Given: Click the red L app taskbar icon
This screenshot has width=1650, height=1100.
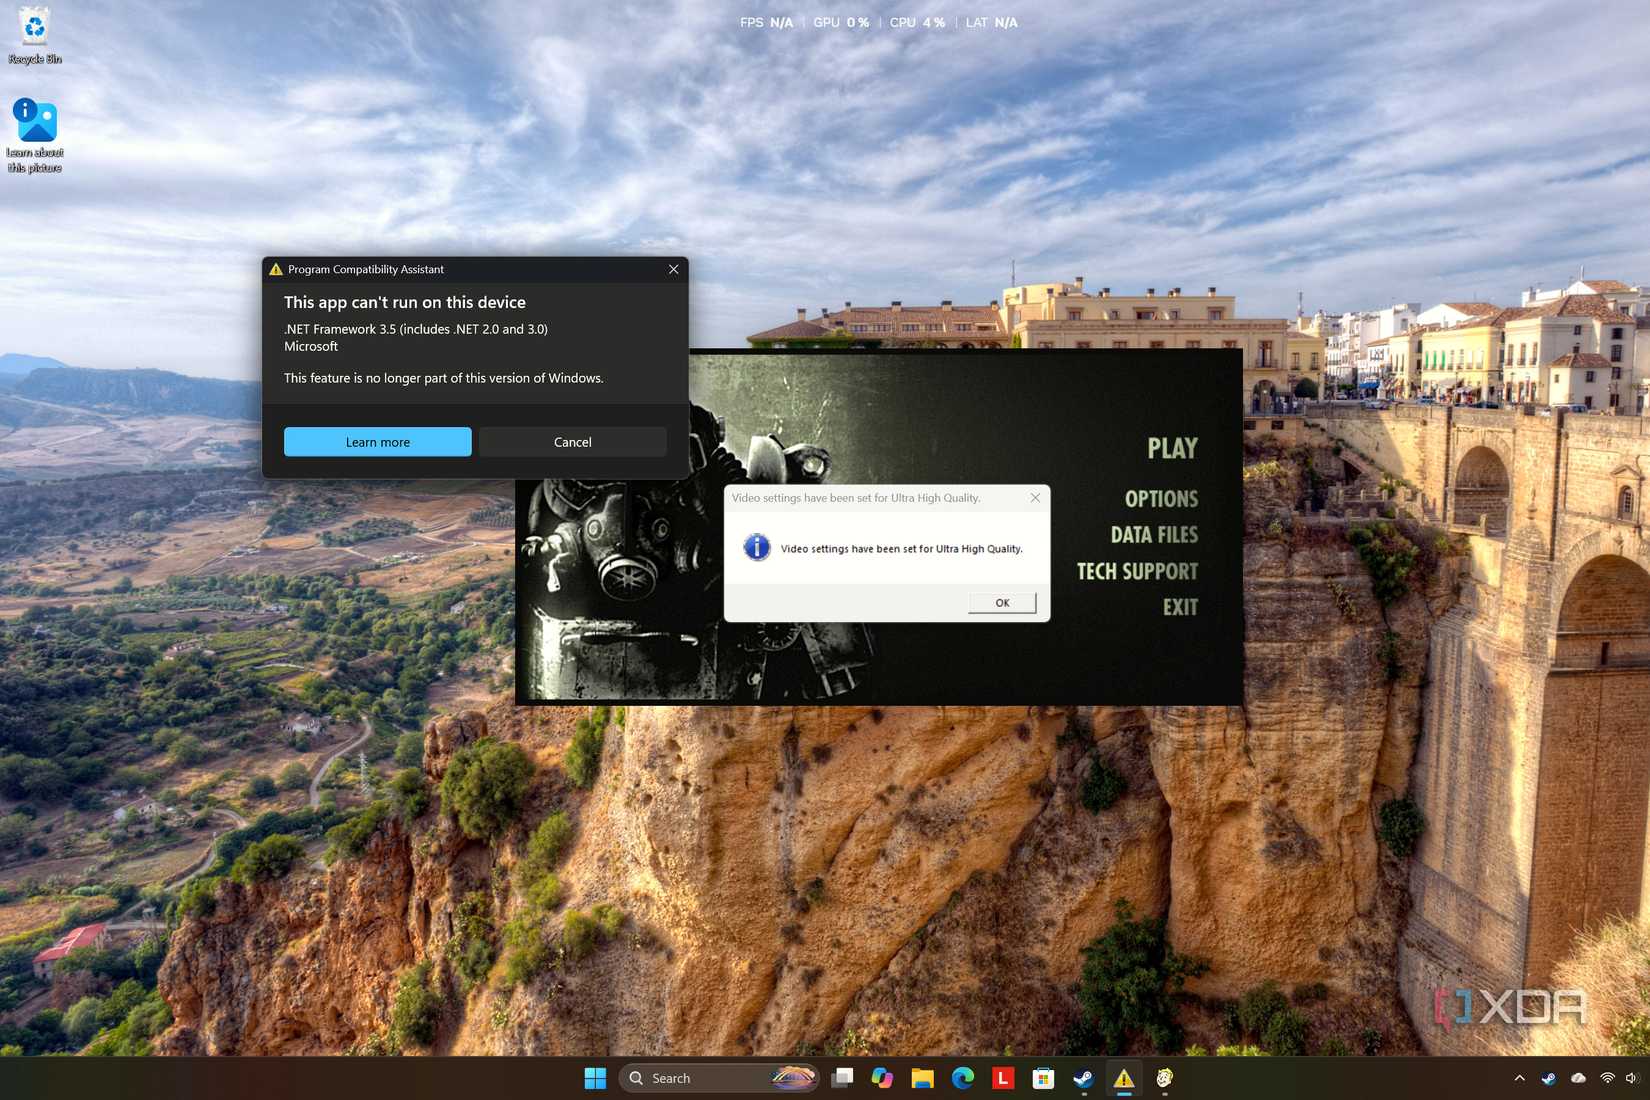Looking at the screenshot, I should 1003,1078.
